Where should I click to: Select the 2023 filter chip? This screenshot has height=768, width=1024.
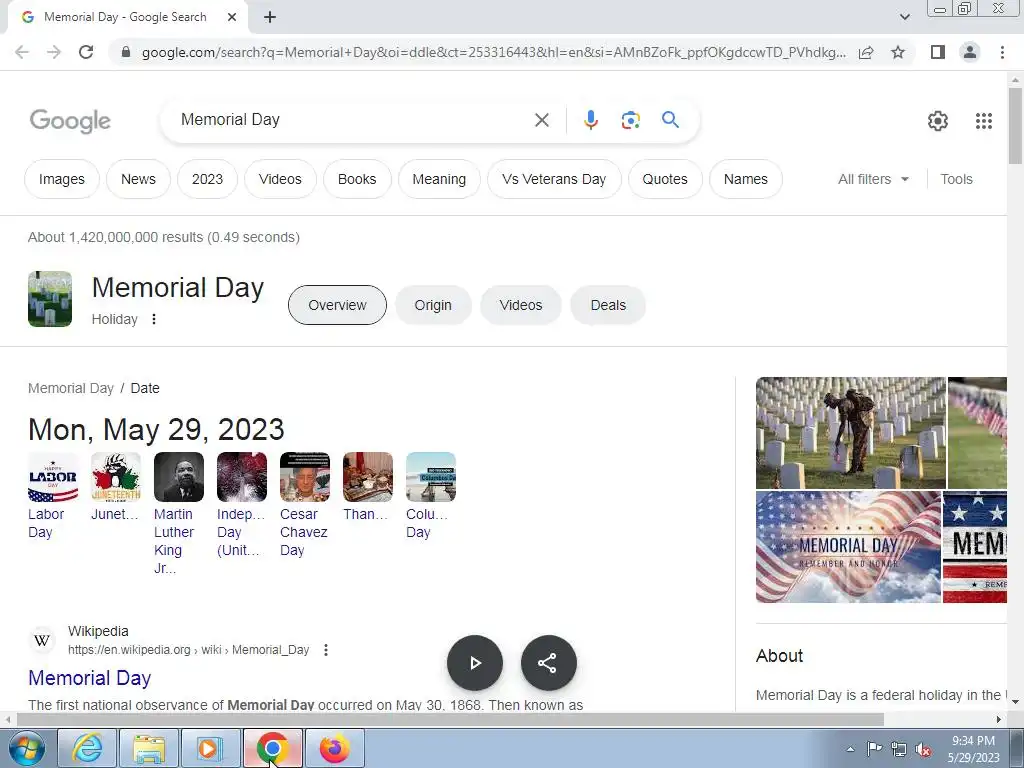coord(207,179)
